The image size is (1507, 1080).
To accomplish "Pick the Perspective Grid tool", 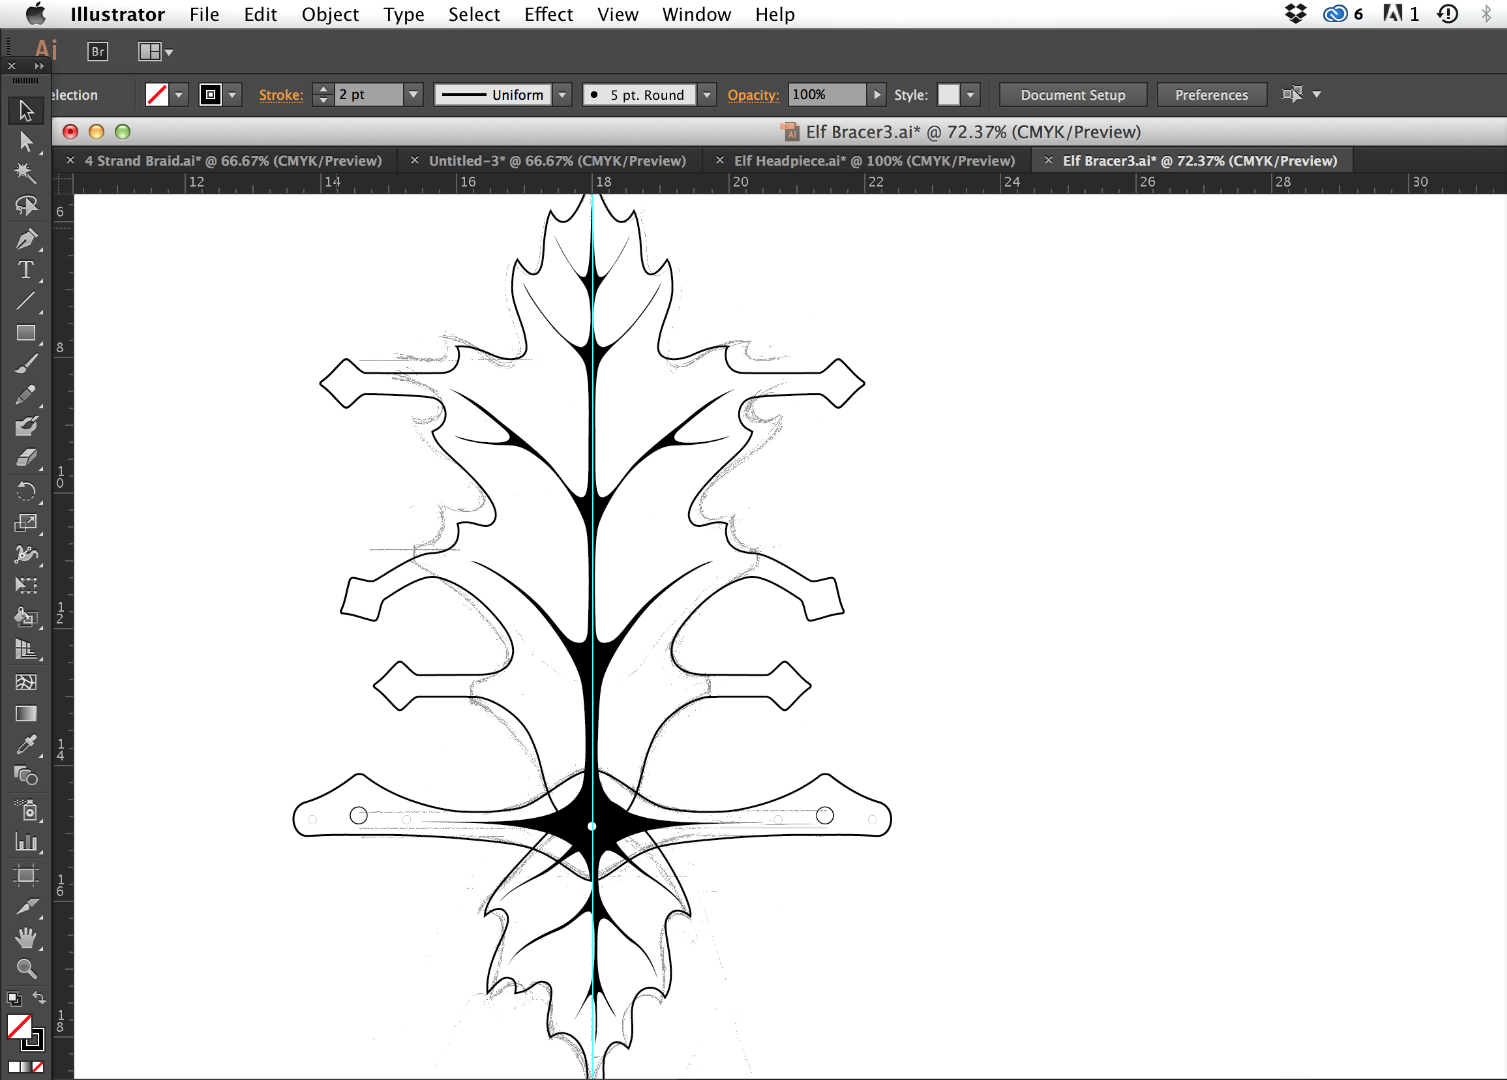I will (26, 650).
